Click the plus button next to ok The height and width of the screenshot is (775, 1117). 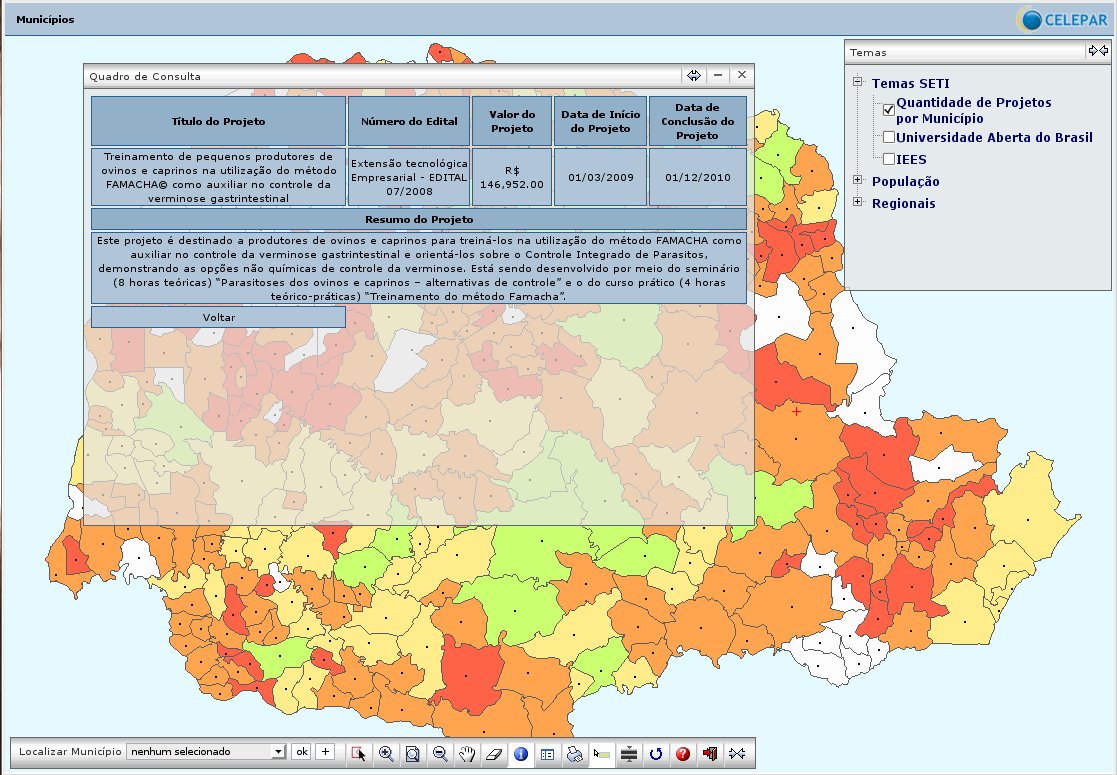[325, 751]
